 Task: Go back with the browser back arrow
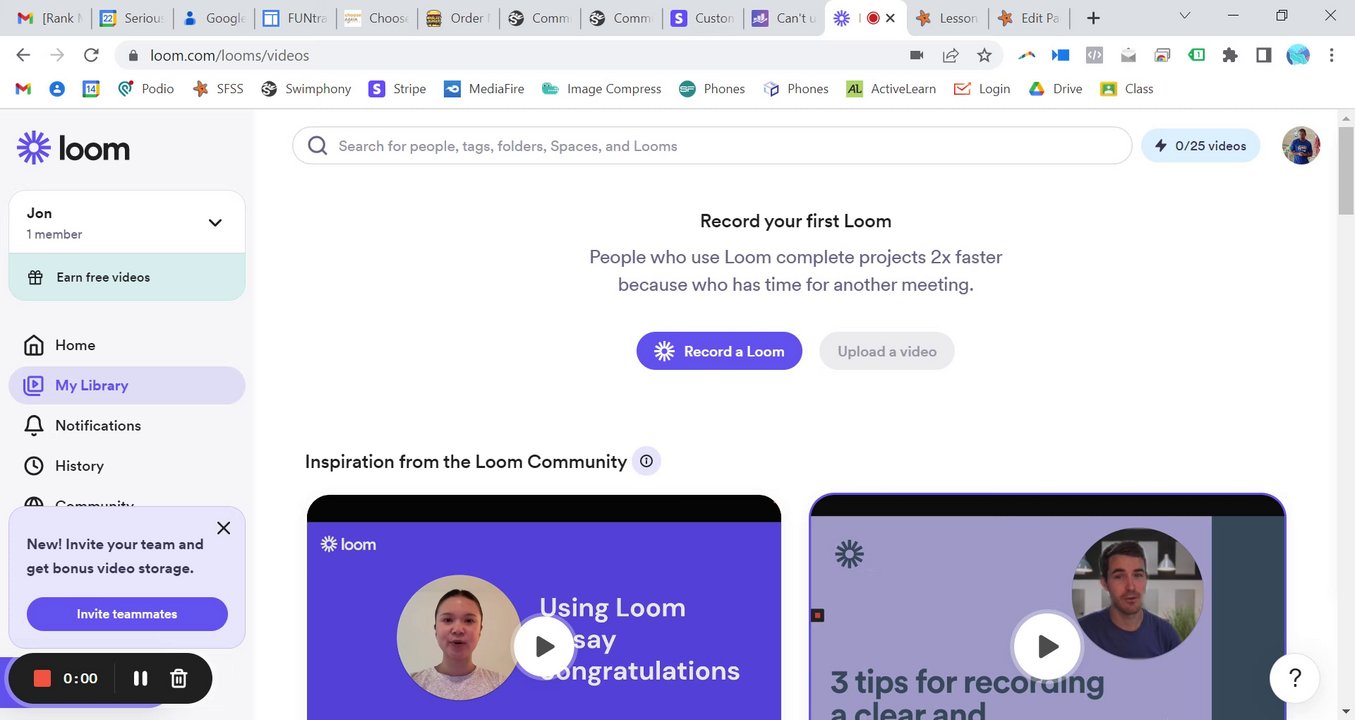(24, 56)
